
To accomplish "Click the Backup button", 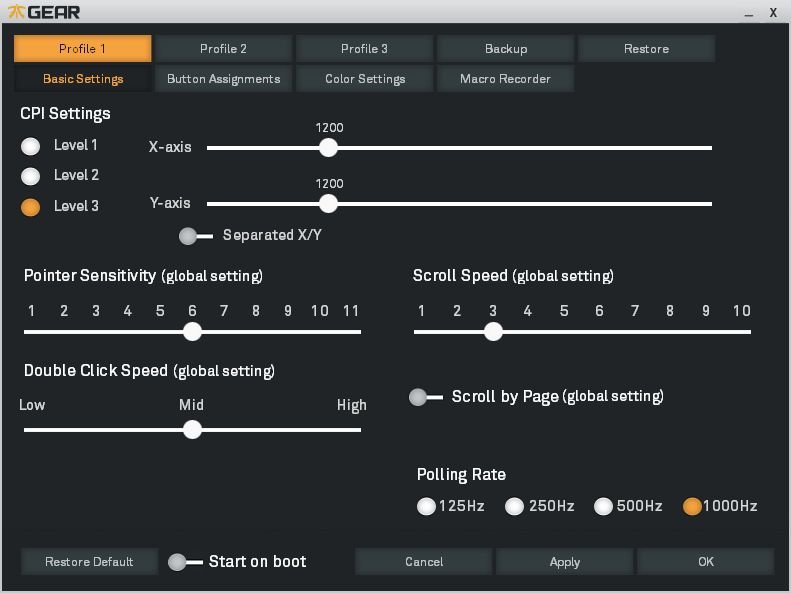I will pyautogui.click(x=506, y=49).
